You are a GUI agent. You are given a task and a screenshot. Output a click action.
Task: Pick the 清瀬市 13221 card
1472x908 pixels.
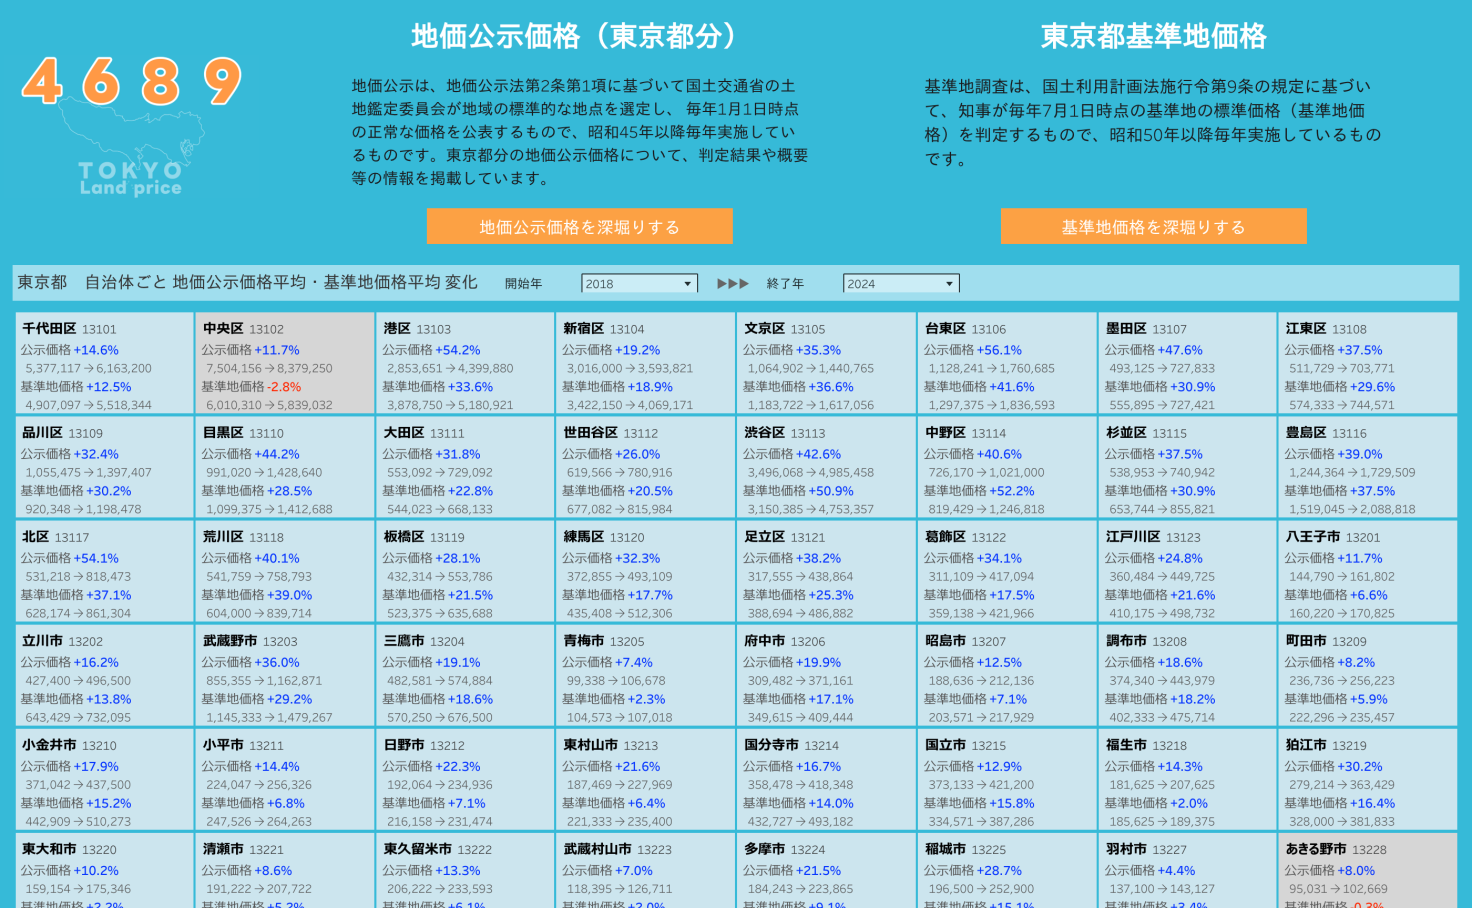click(285, 870)
